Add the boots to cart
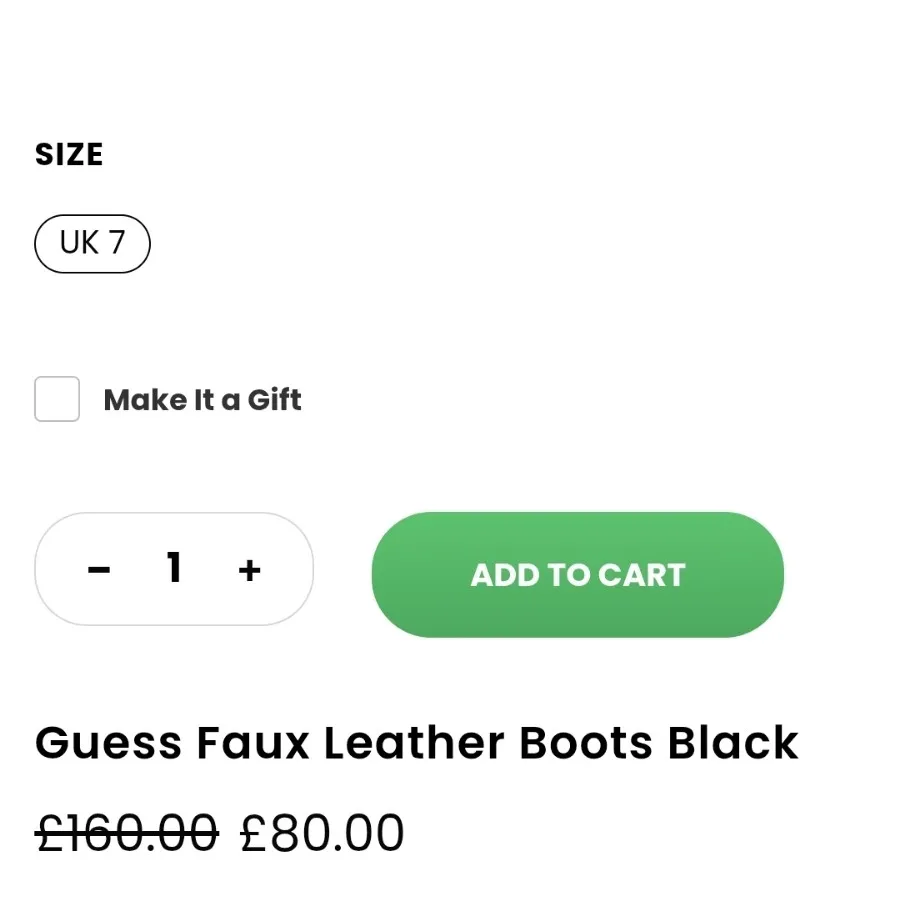The image size is (900, 900). [577, 575]
